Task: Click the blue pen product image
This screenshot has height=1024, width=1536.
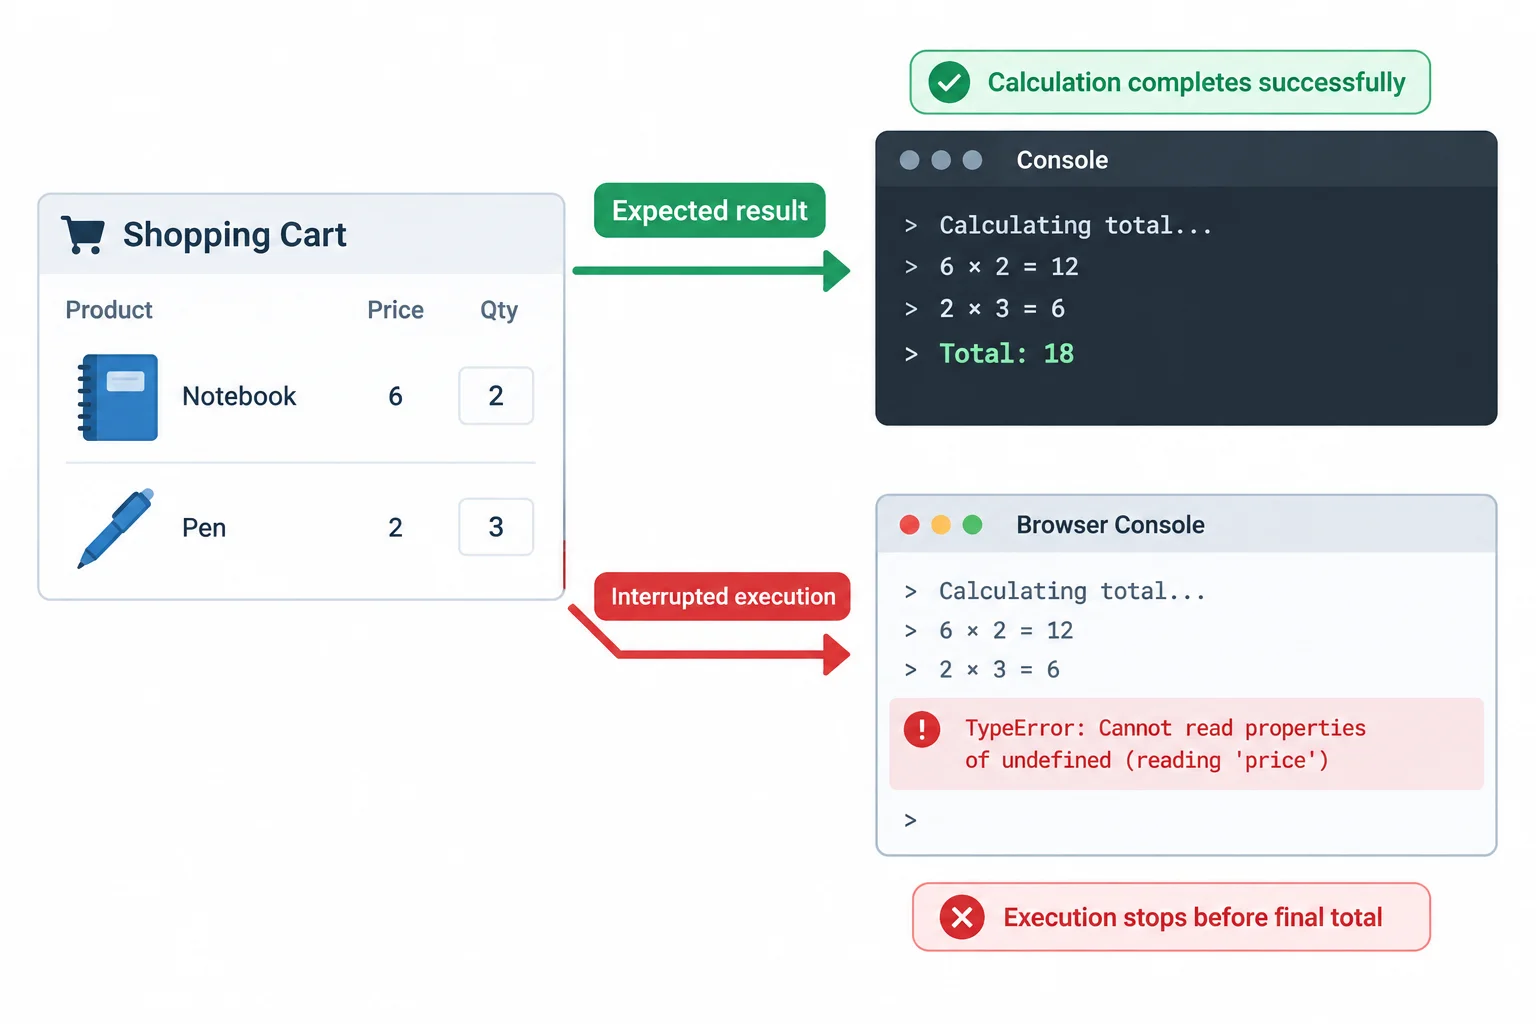Action: click(116, 528)
